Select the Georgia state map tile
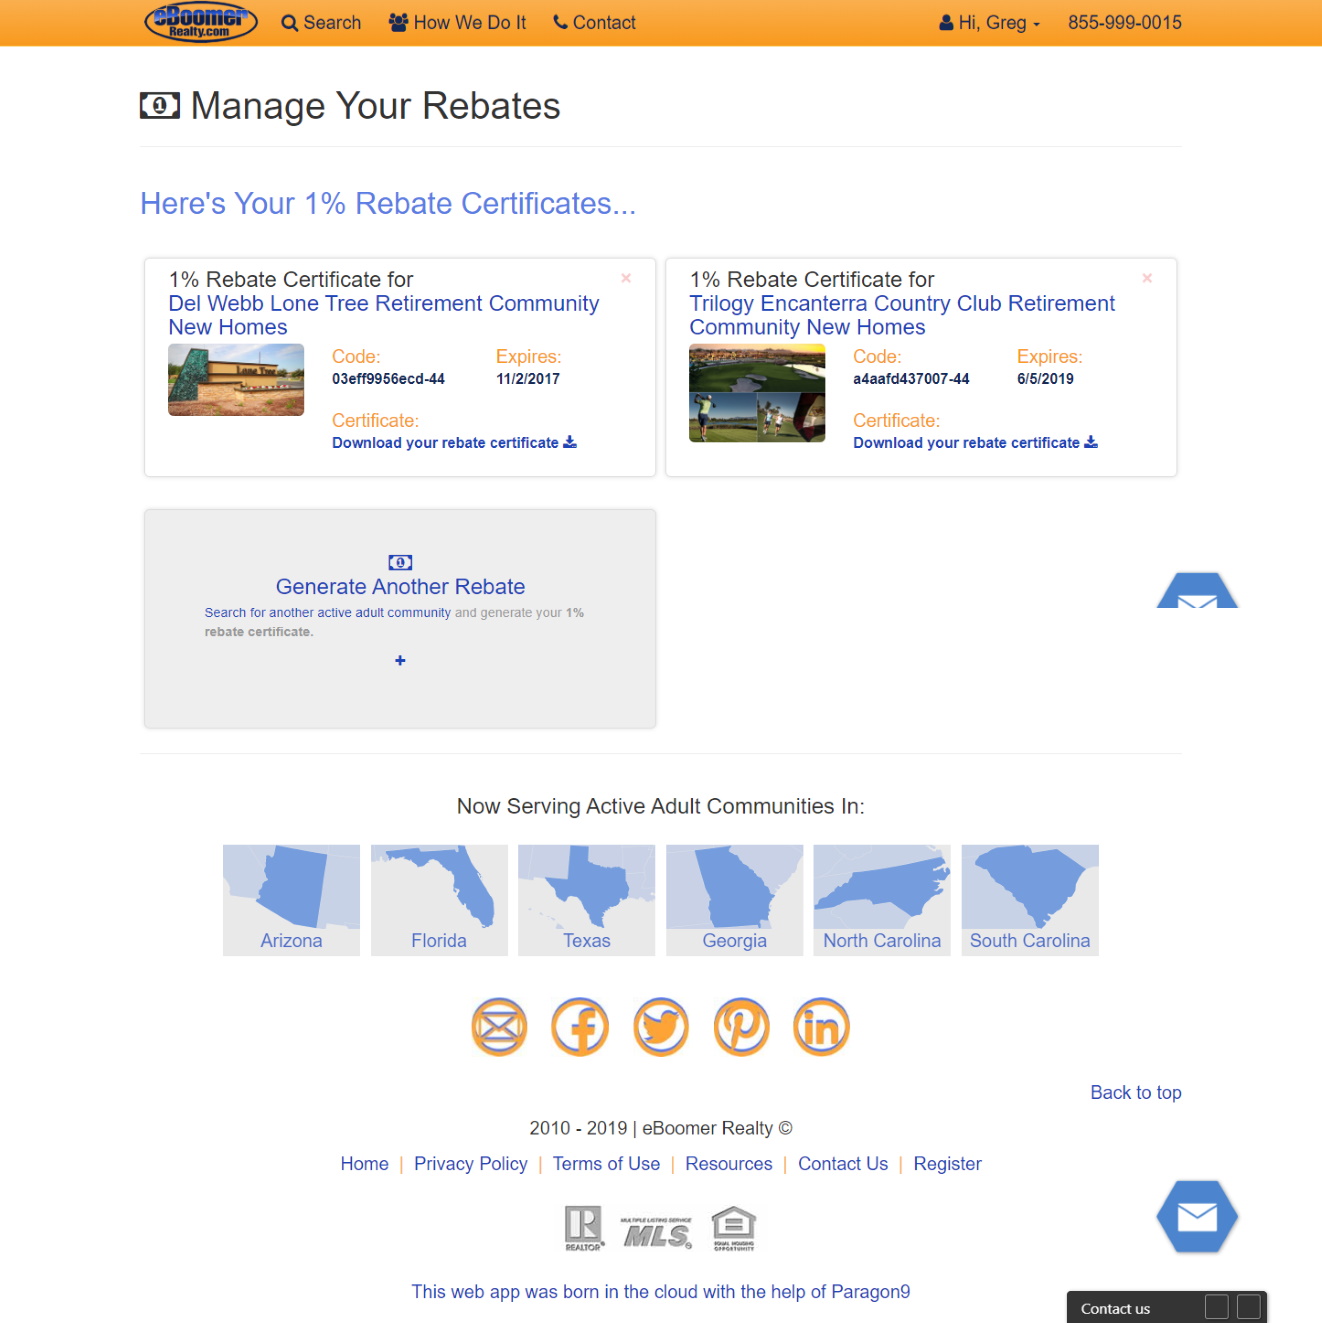The height and width of the screenshot is (1323, 1322). click(x=734, y=900)
